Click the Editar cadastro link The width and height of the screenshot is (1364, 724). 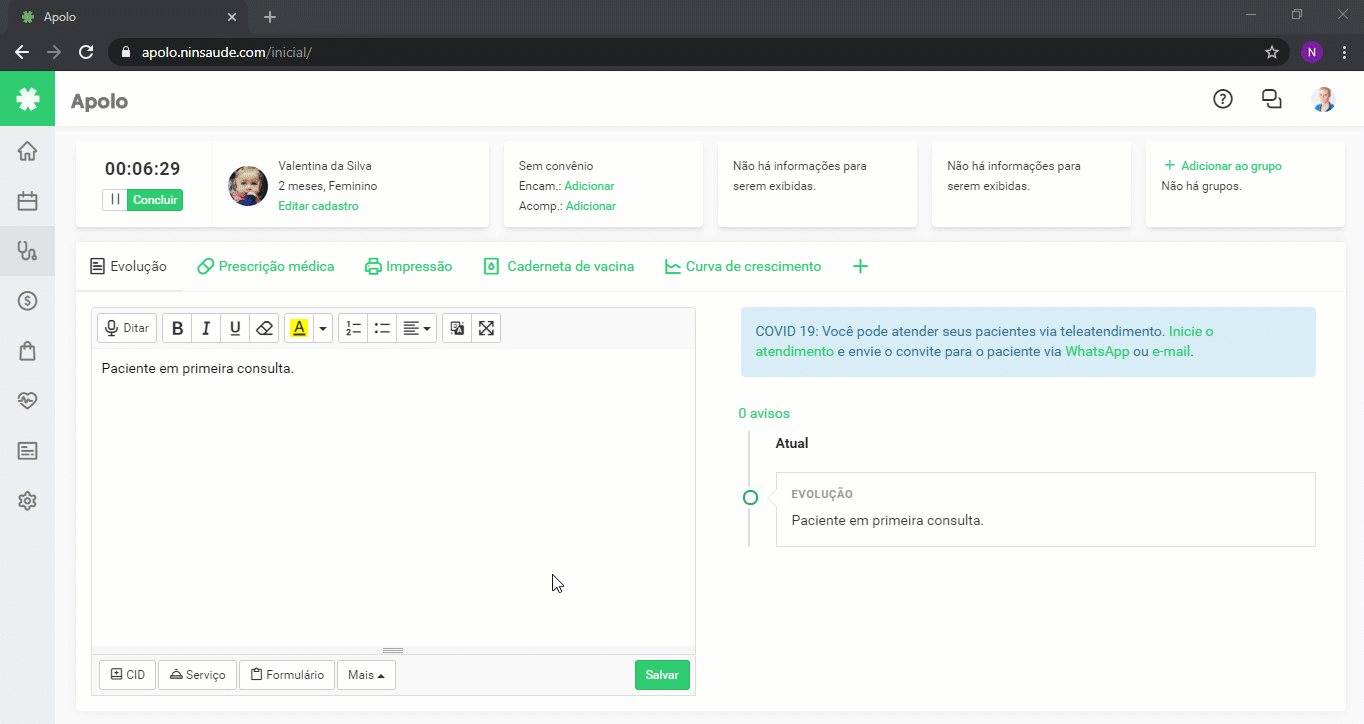[x=318, y=206]
